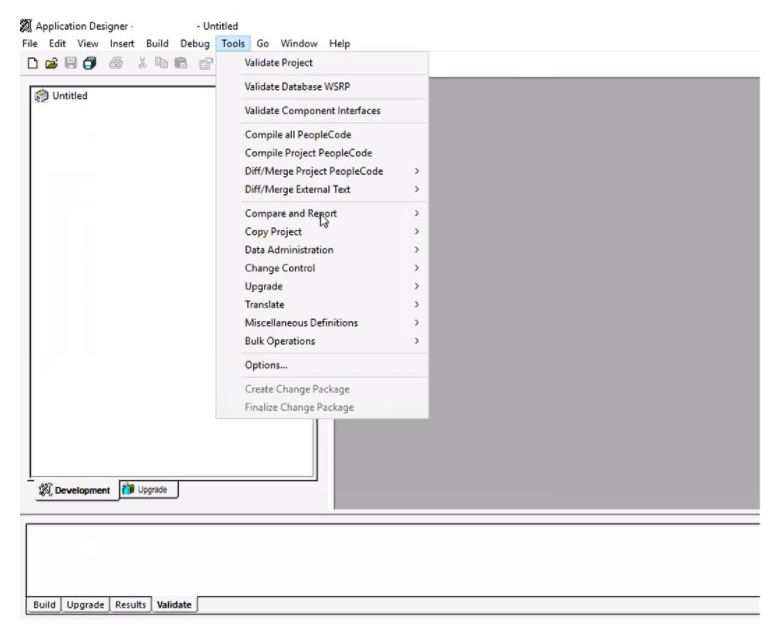This screenshot has height=638, width=770.
Task: Expand the Translate submenu arrow
Action: pos(416,304)
